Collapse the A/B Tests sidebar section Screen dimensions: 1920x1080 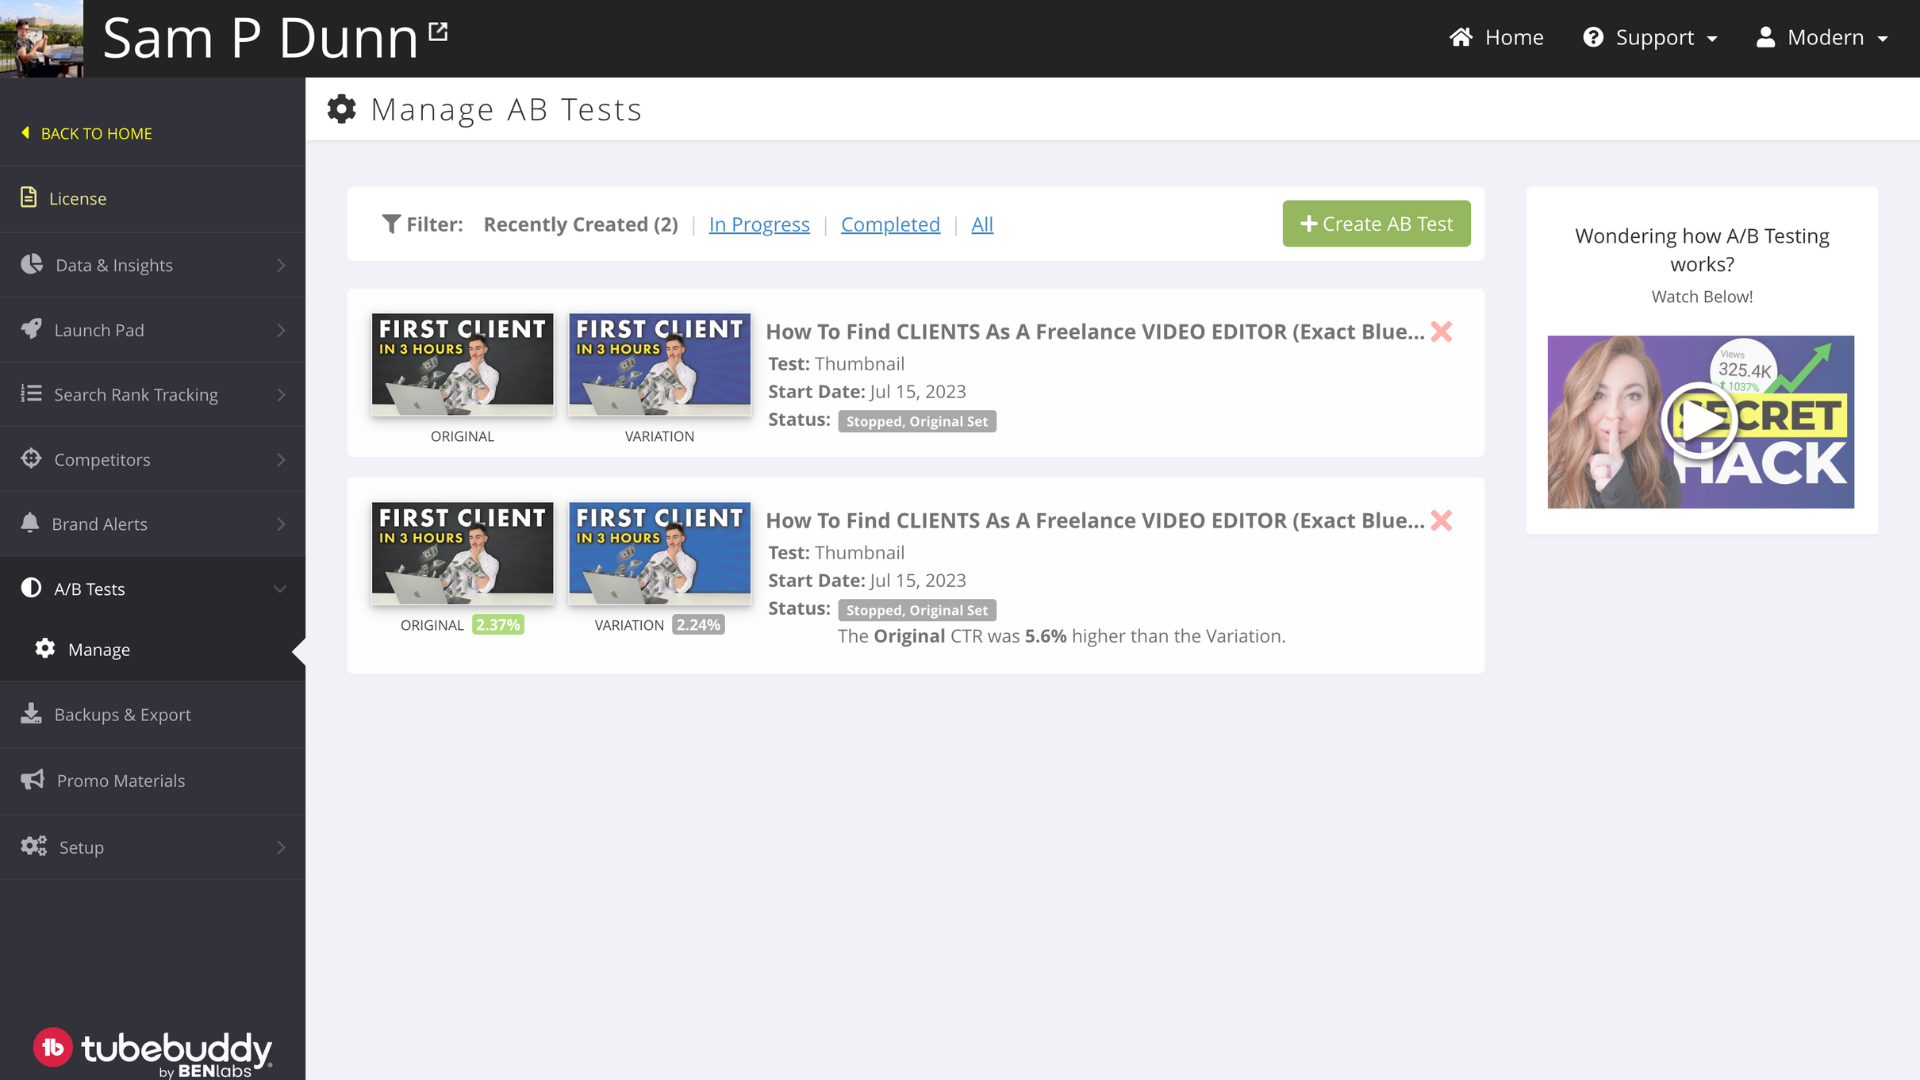90,588
